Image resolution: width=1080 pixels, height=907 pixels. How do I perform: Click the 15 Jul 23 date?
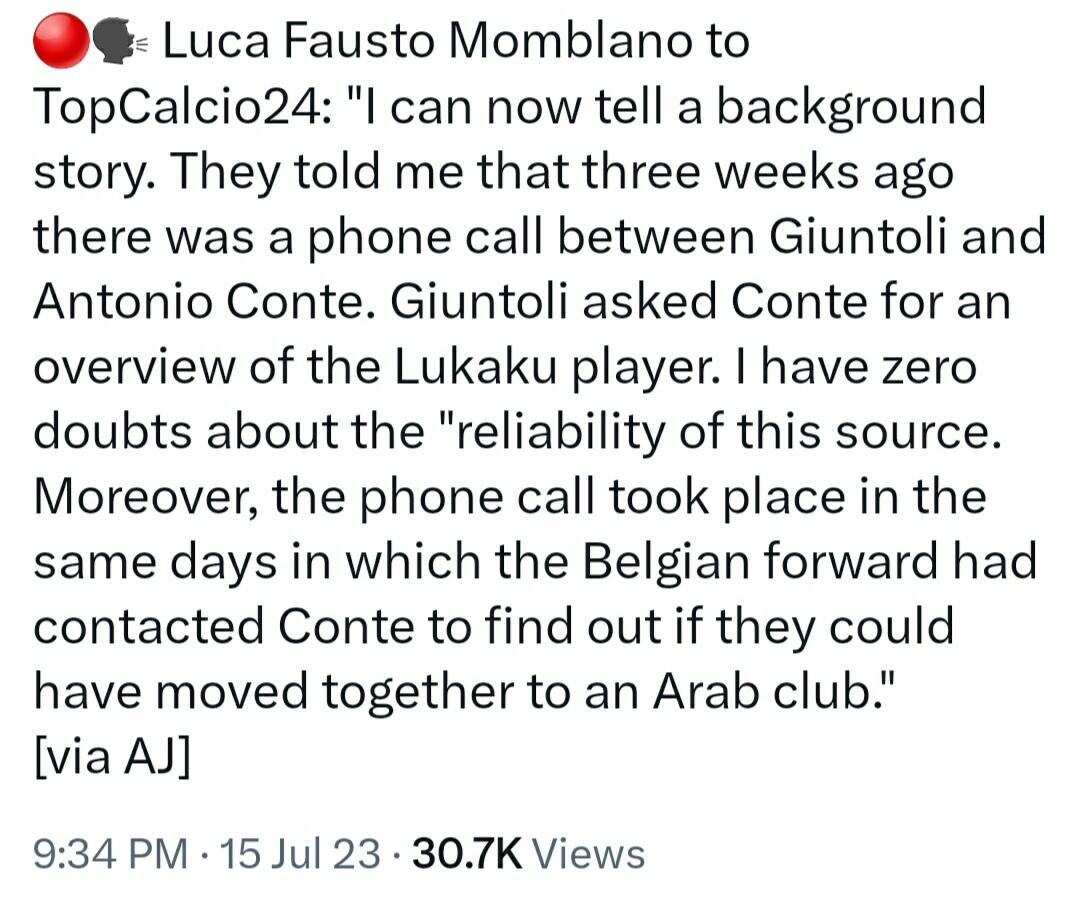click(301, 854)
